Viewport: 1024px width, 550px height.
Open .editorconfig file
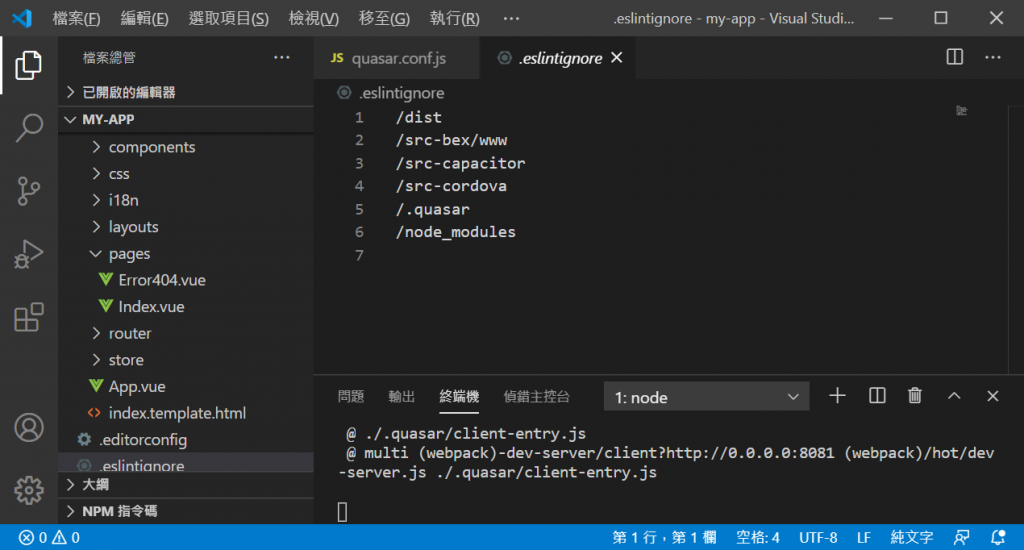click(x=186, y=440)
